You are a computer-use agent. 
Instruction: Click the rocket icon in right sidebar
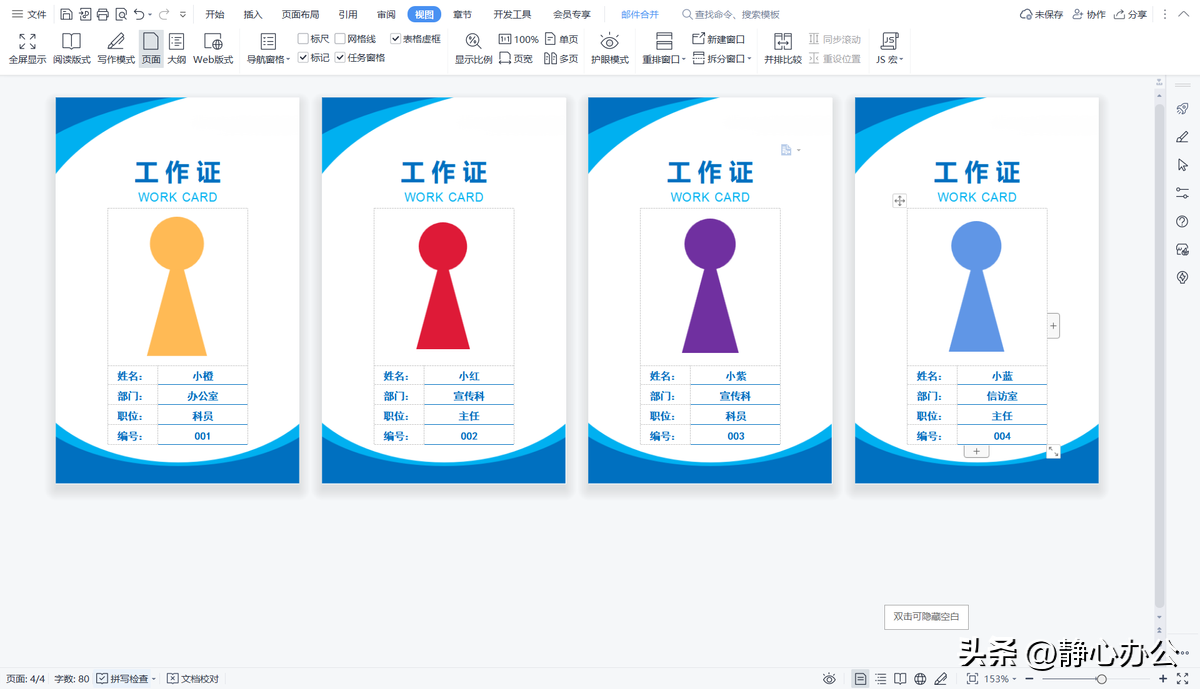coord(1182,109)
